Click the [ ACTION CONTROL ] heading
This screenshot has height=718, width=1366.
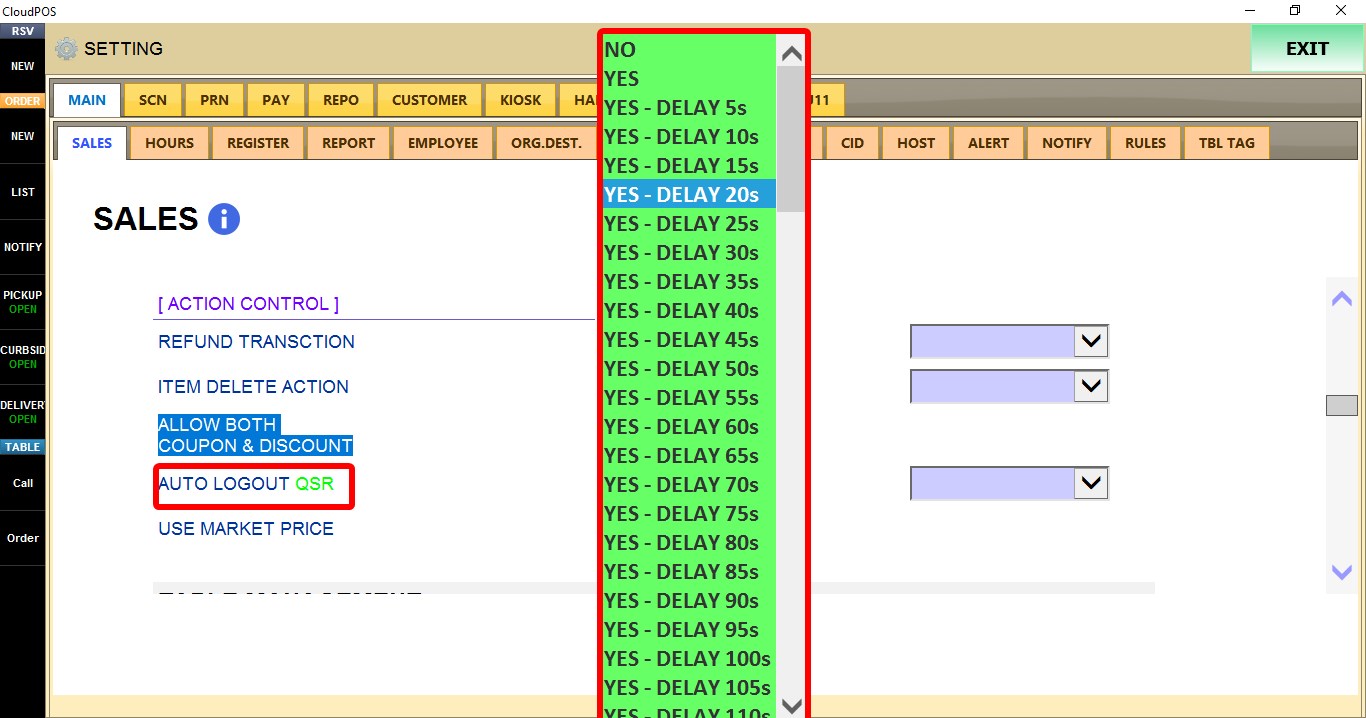[248, 304]
